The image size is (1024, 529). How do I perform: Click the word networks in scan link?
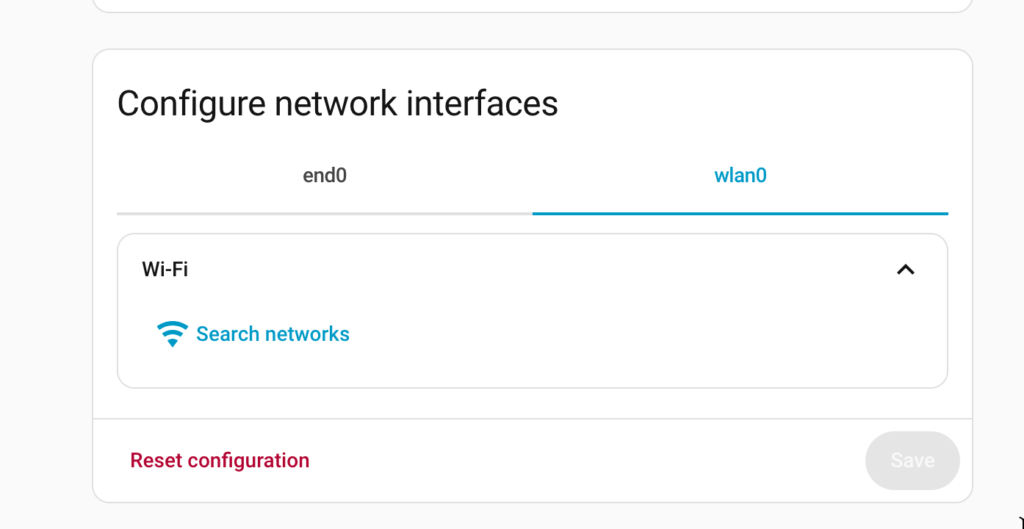(x=306, y=334)
